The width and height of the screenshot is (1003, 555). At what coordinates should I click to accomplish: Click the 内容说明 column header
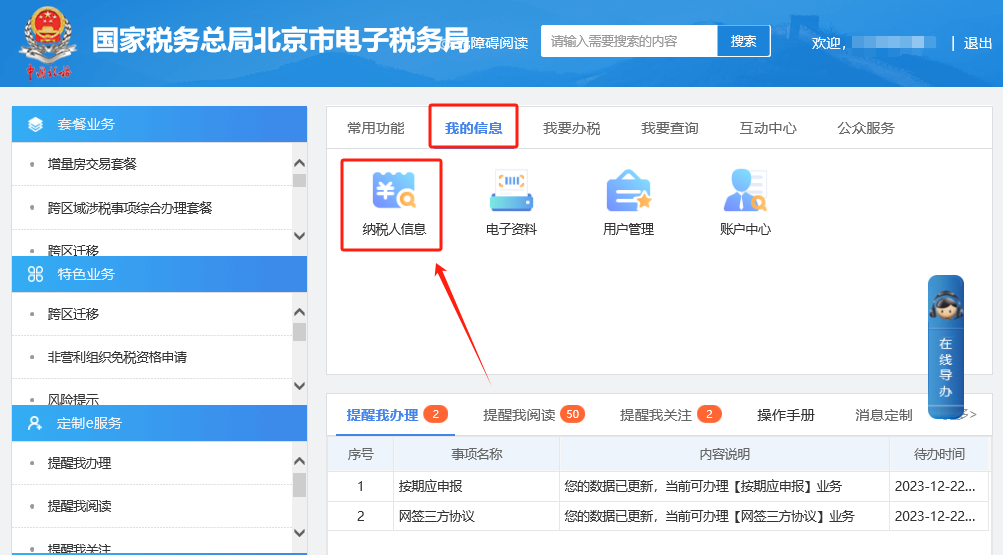pyautogui.click(x=724, y=454)
